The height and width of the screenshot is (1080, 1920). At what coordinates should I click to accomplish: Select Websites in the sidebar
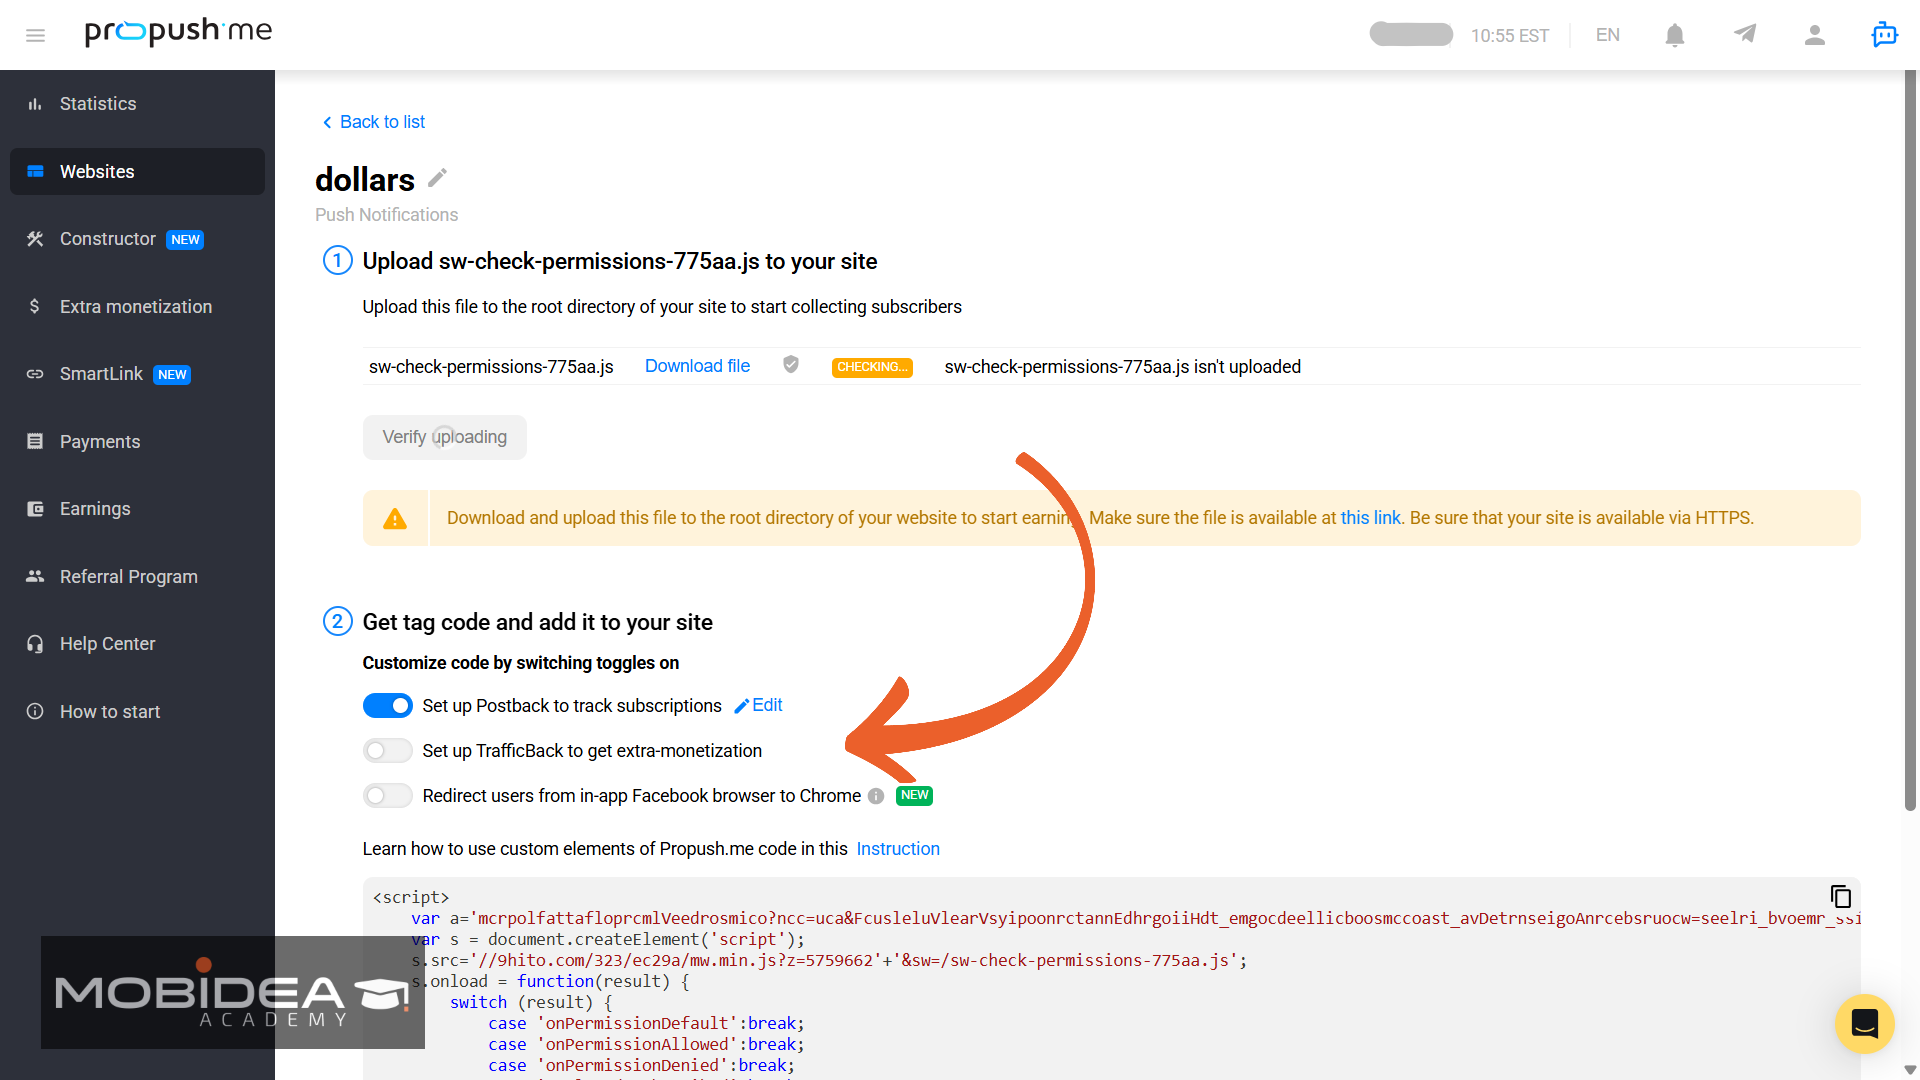[138, 171]
